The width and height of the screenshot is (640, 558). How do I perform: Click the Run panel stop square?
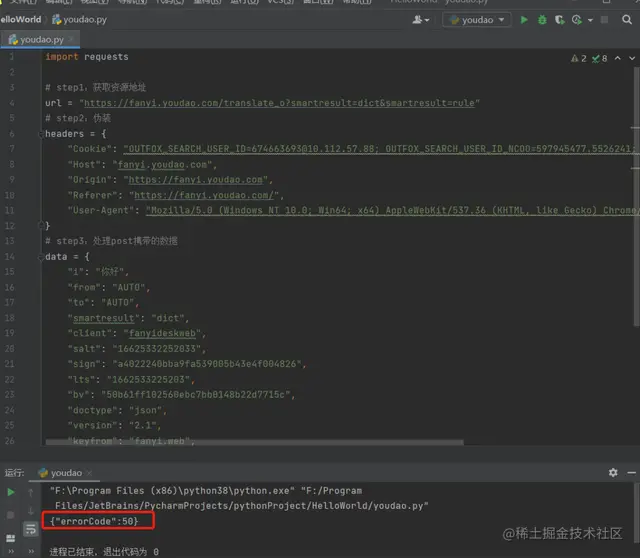[11, 515]
